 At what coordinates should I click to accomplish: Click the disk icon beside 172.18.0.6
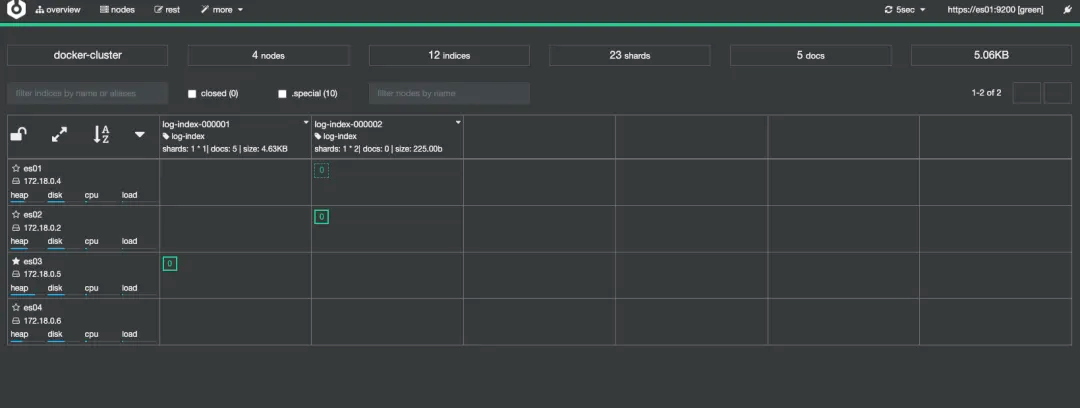pyautogui.click(x=17, y=320)
